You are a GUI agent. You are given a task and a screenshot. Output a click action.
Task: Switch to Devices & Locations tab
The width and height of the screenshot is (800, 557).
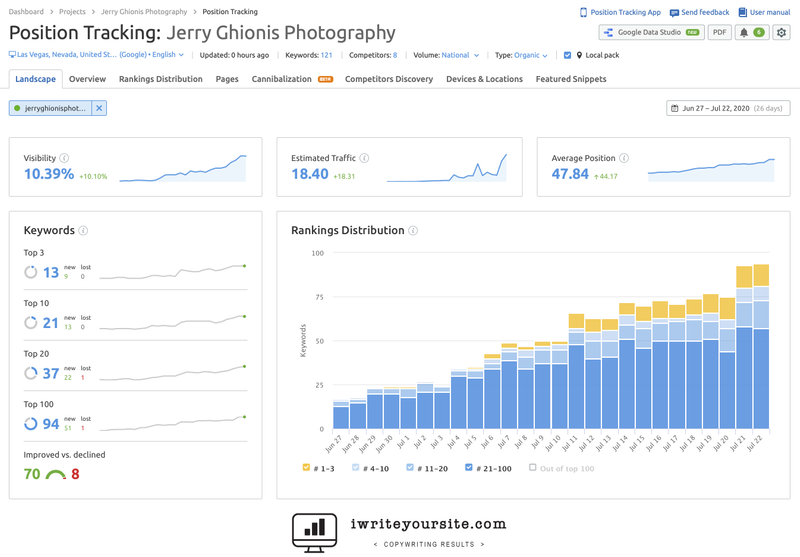484,79
